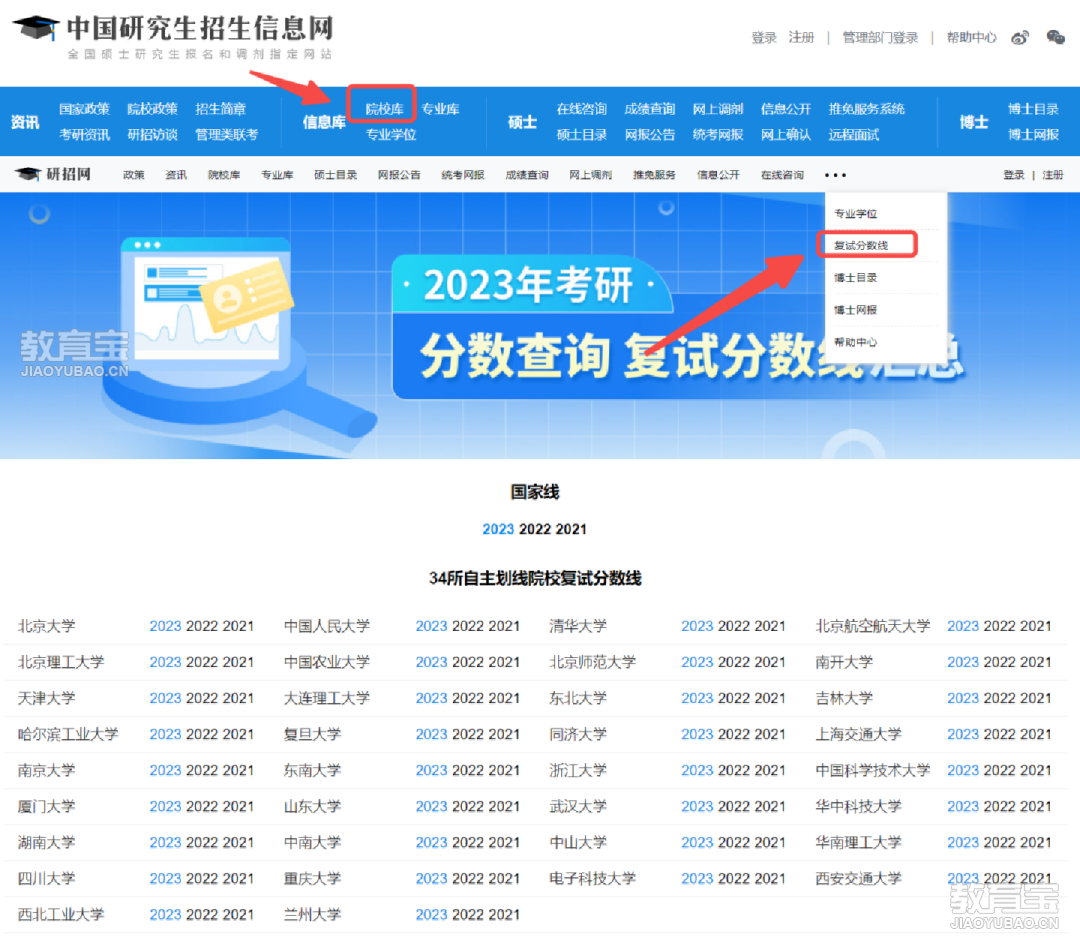Open 管理部门登录 link
The height and width of the screenshot is (952, 1080).
tap(880, 37)
